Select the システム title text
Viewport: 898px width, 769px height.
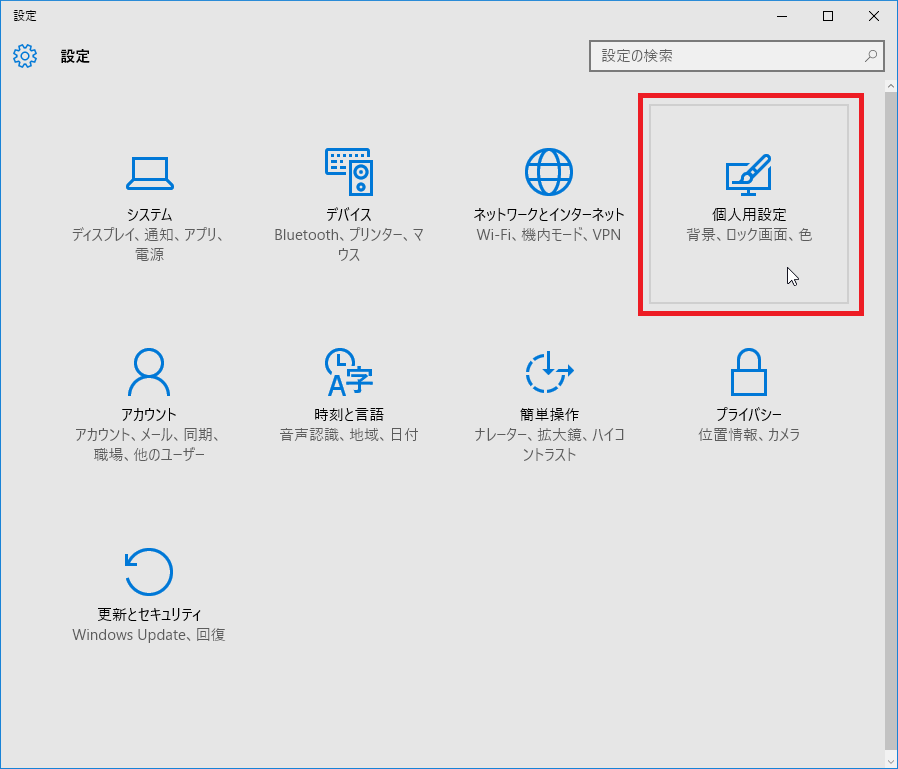point(149,215)
